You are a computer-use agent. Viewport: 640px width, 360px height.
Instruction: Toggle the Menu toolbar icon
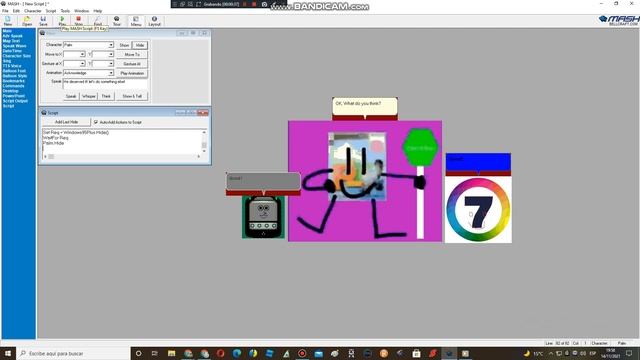point(136,21)
